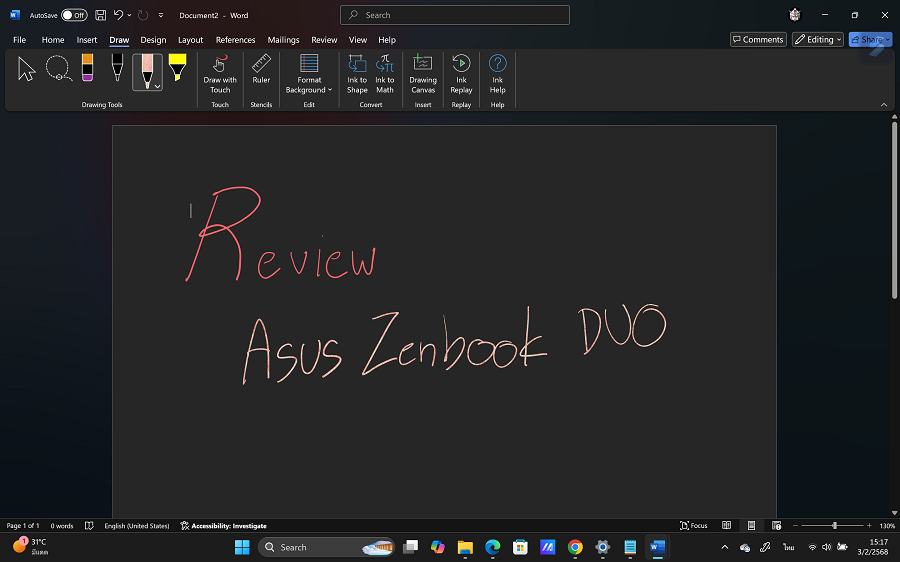Viewport: 900px width, 562px height.
Task: Choose the eraser in Drawing Tools
Action: [87, 69]
